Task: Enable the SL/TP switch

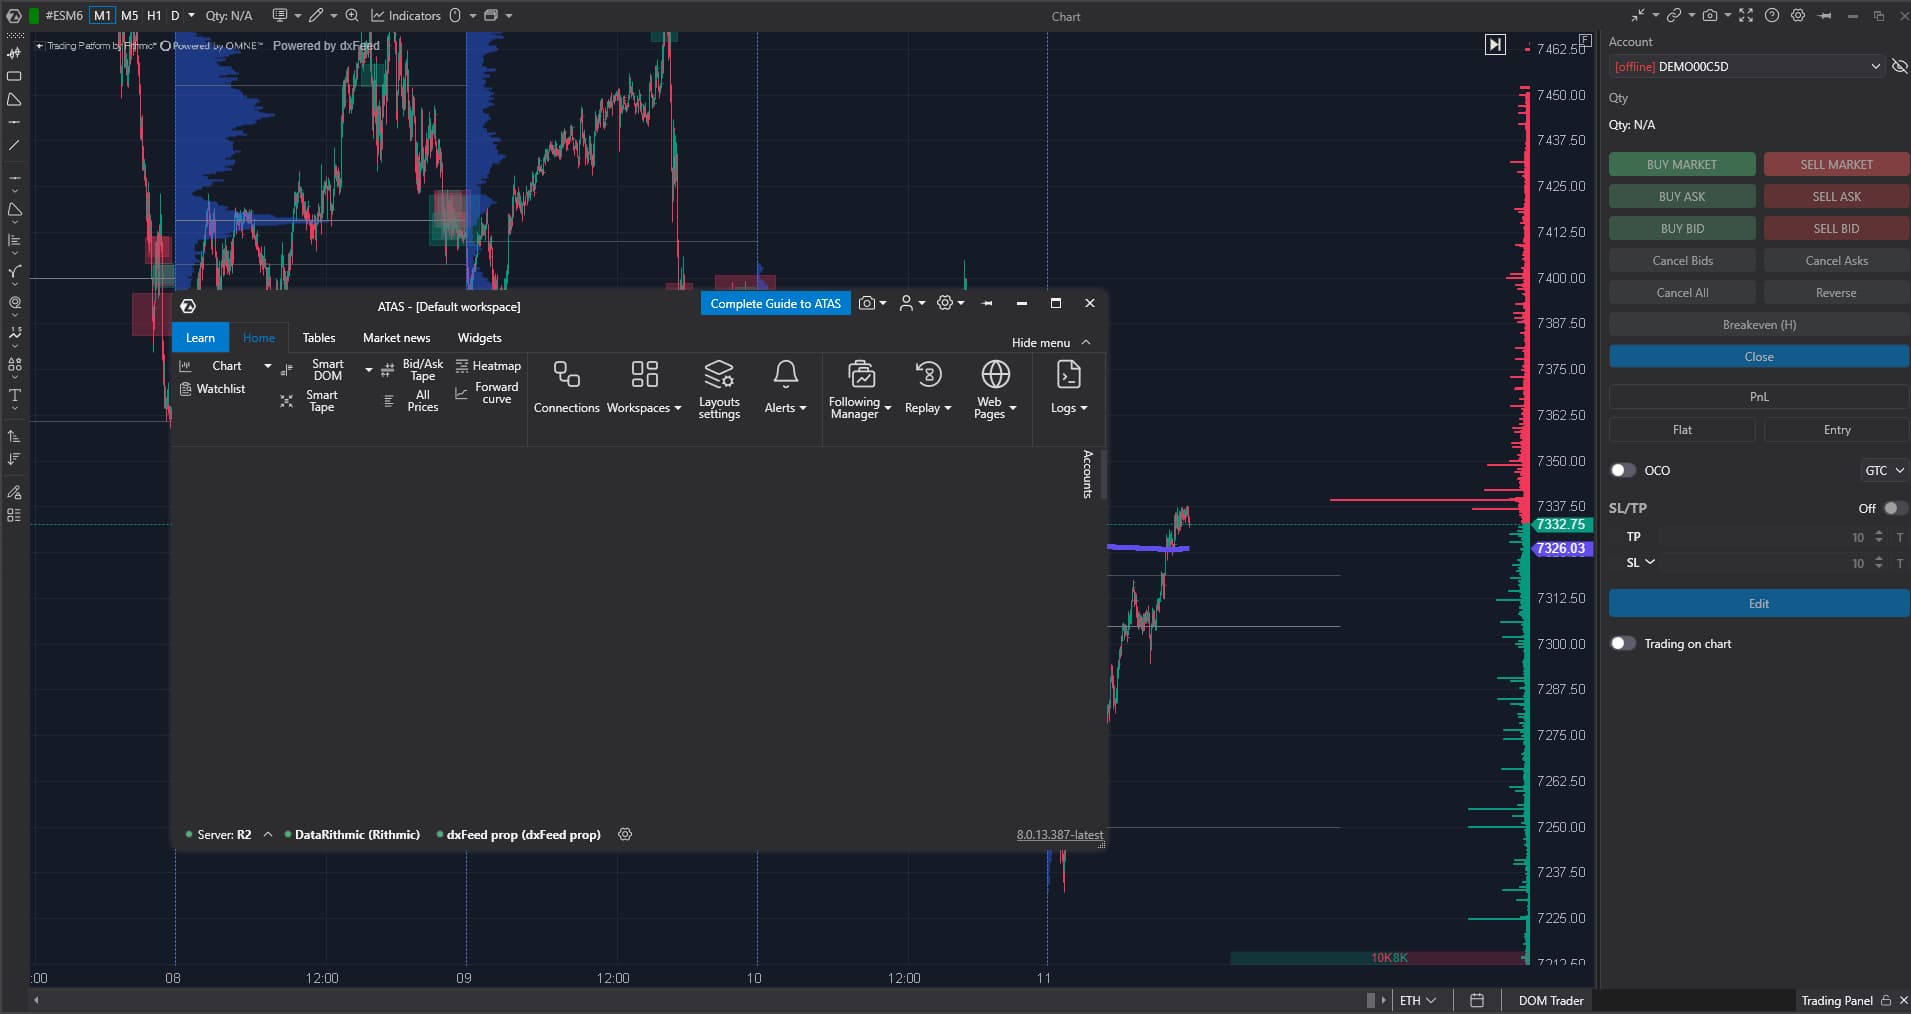Action: click(1894, 508)
